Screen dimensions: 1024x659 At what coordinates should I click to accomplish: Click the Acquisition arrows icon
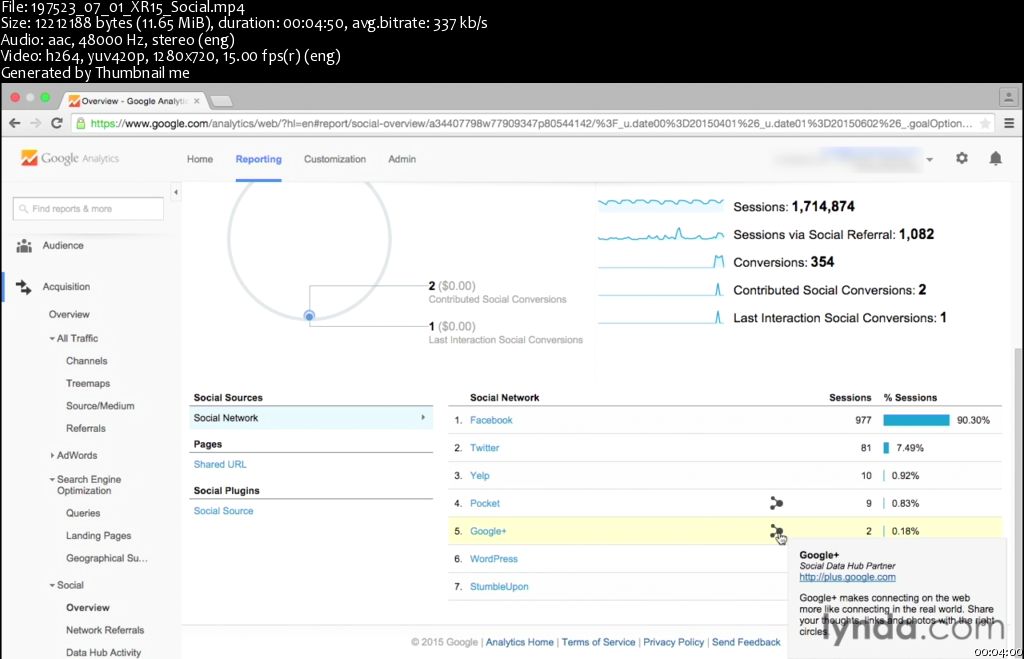click(24, 287)
